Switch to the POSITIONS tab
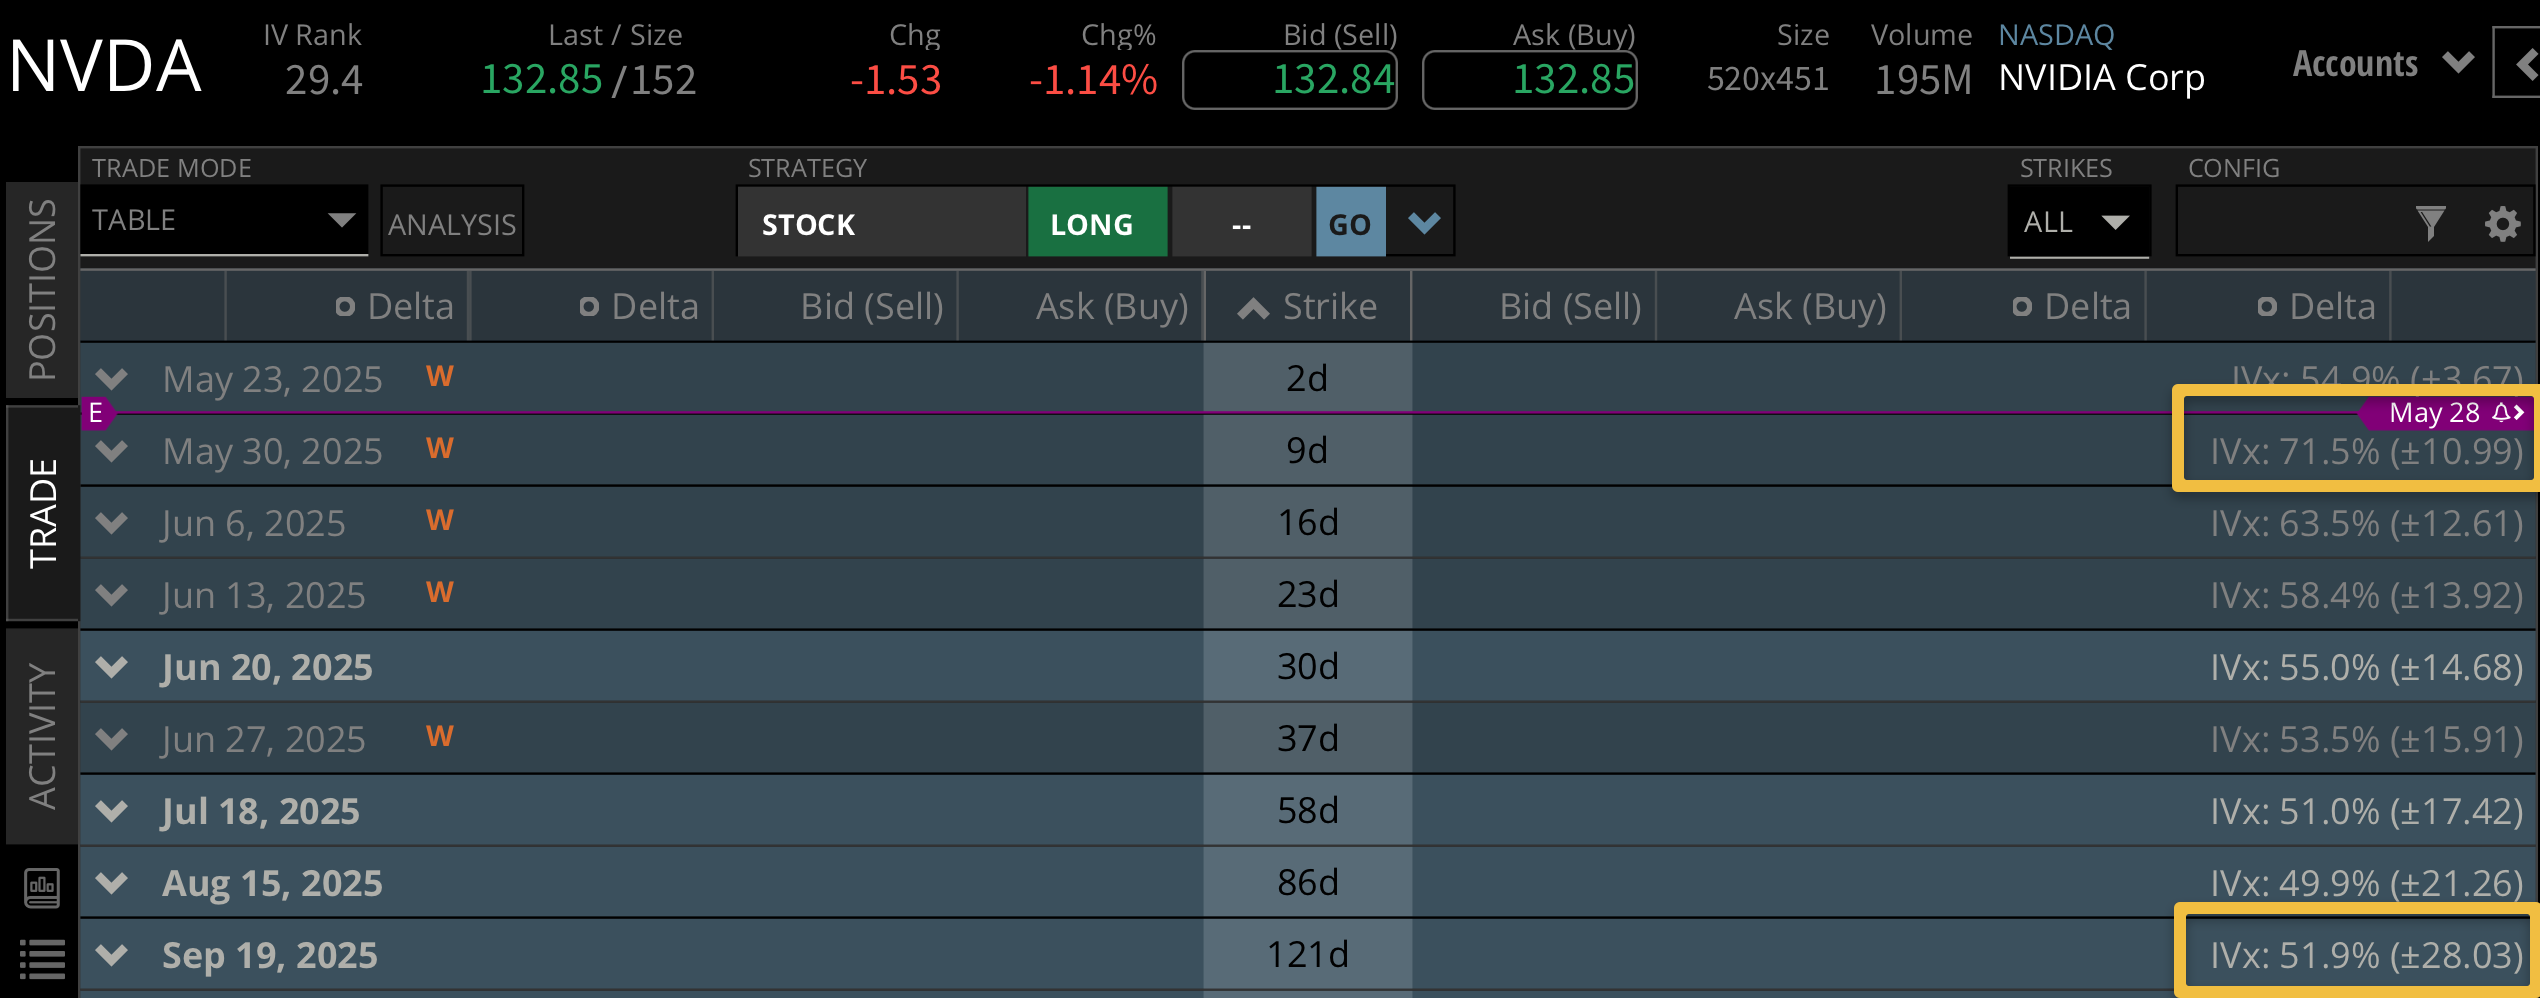 (x=42, y=290)
